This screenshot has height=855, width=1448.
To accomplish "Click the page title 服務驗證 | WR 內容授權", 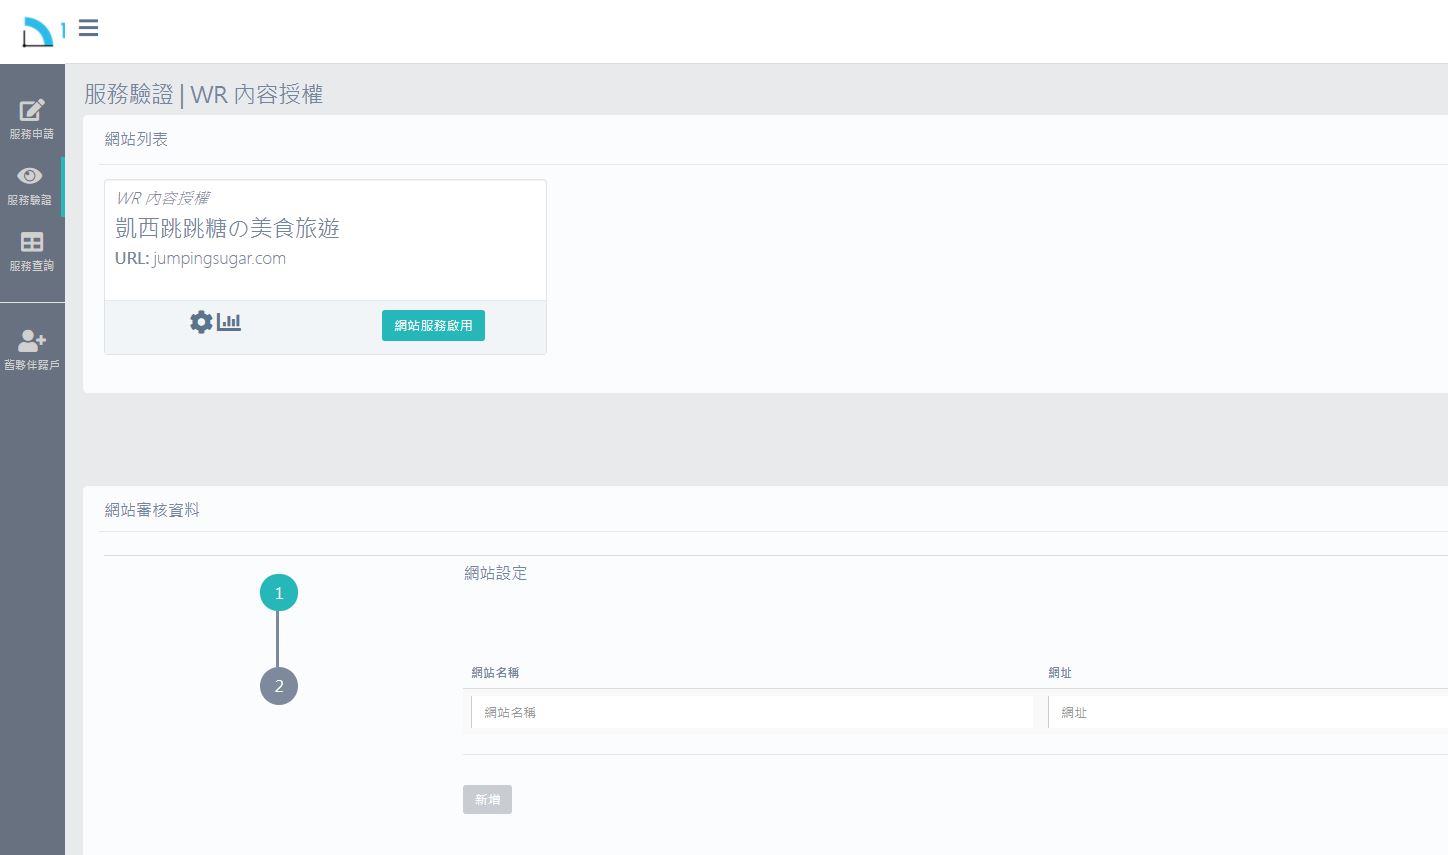I will (x=203, y=94).
